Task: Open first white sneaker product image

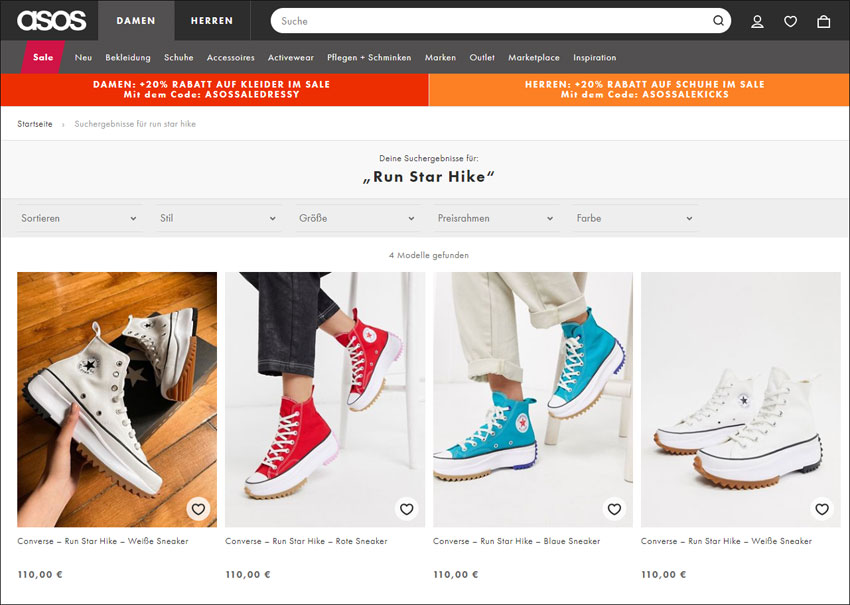Action: point(117,400)
